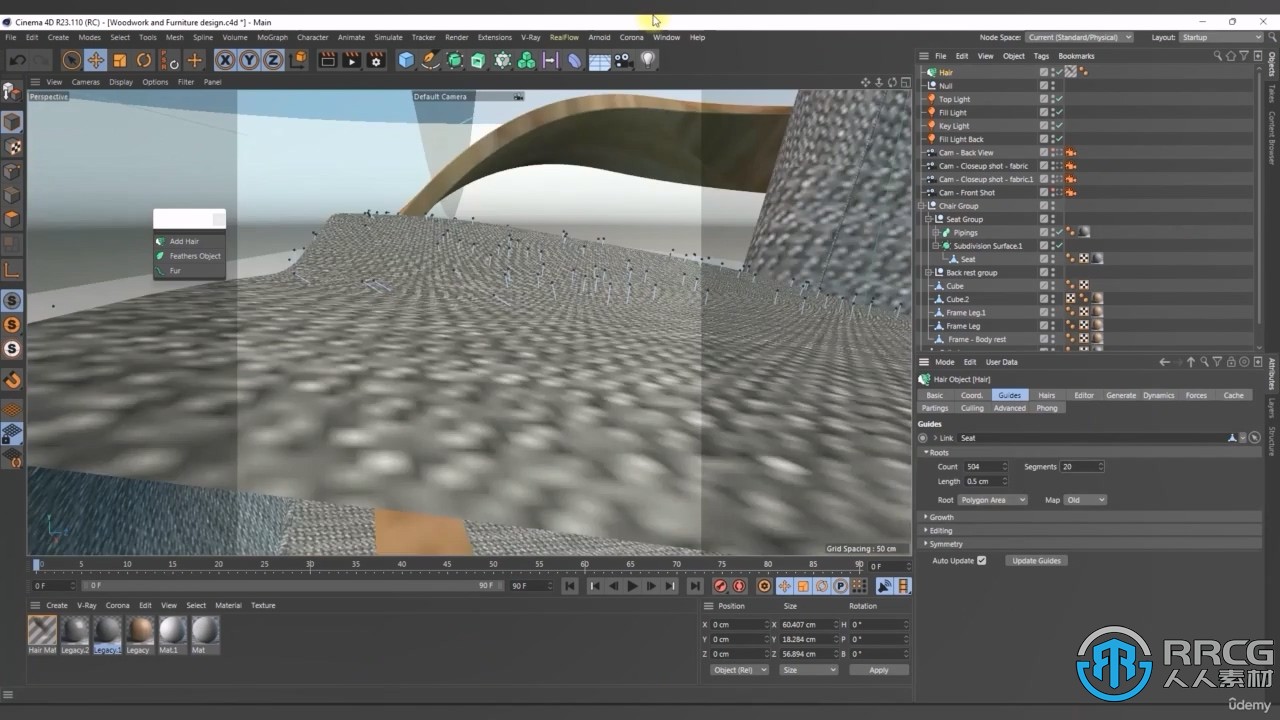Open the Map Old dropdown

[1085, 500]
